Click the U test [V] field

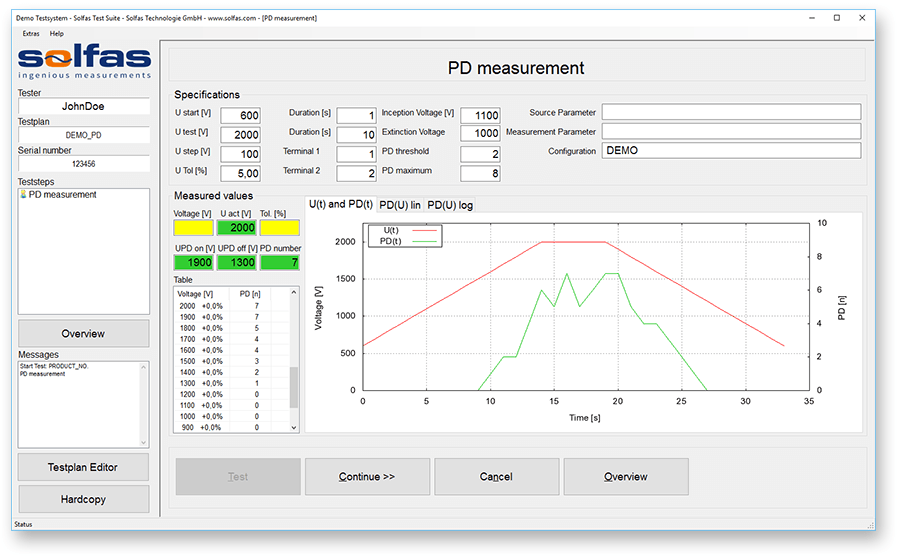240,134
